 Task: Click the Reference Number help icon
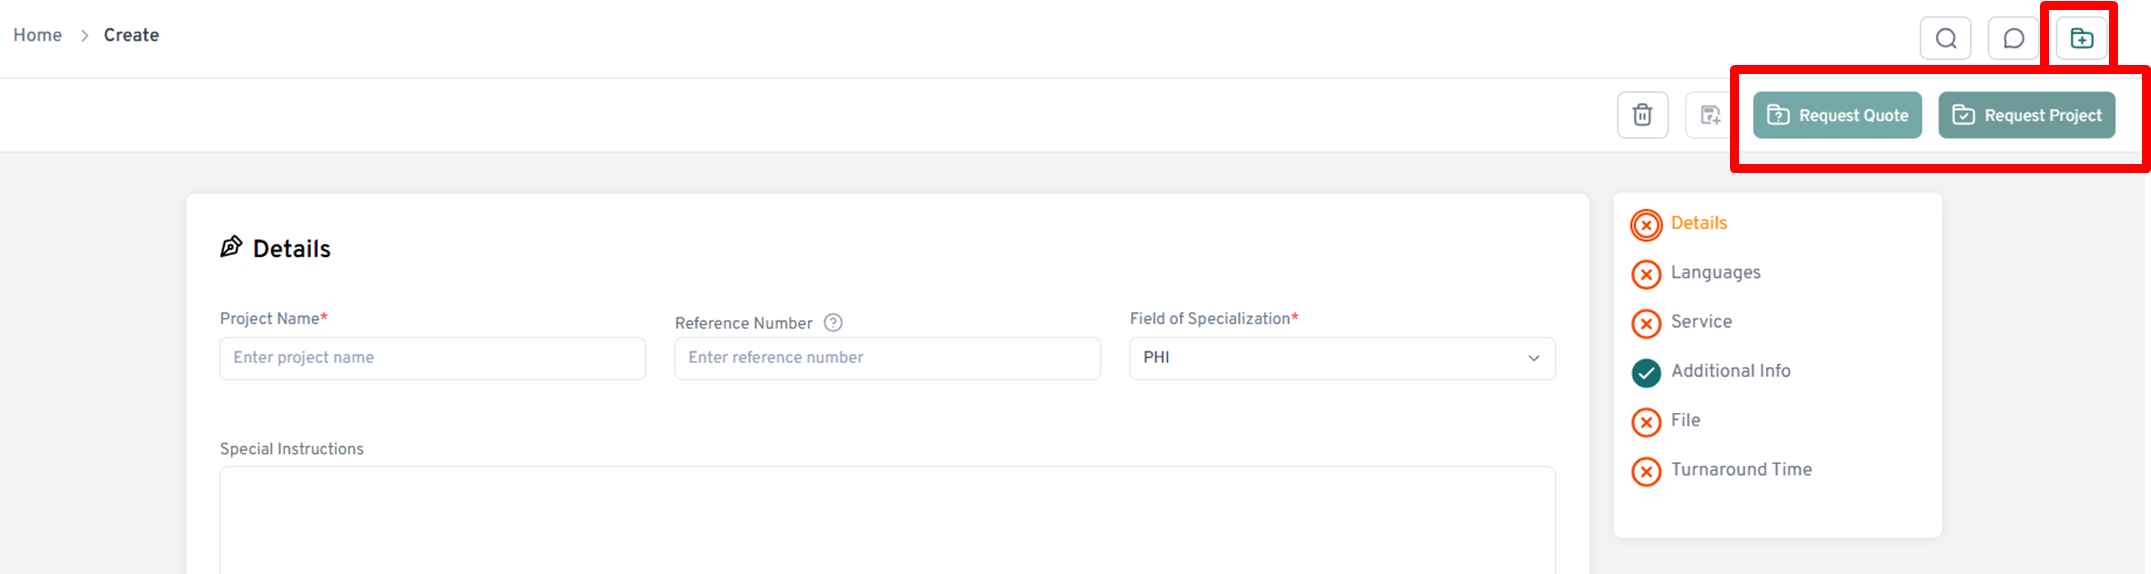click(x=833, y=323)
